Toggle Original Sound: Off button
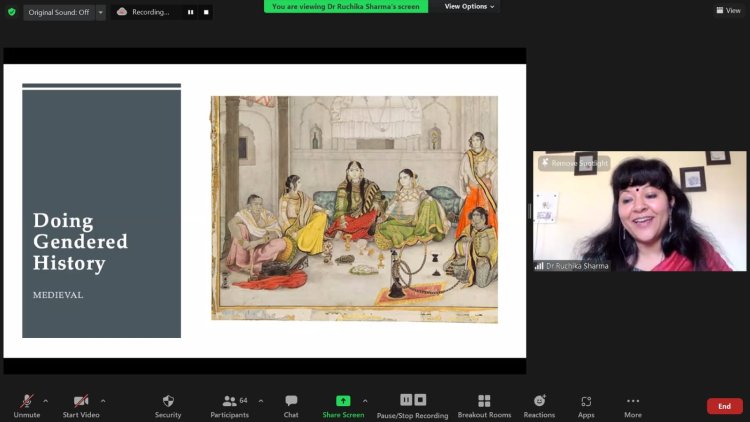Viewport: 750px width, 422px height. 59,12
